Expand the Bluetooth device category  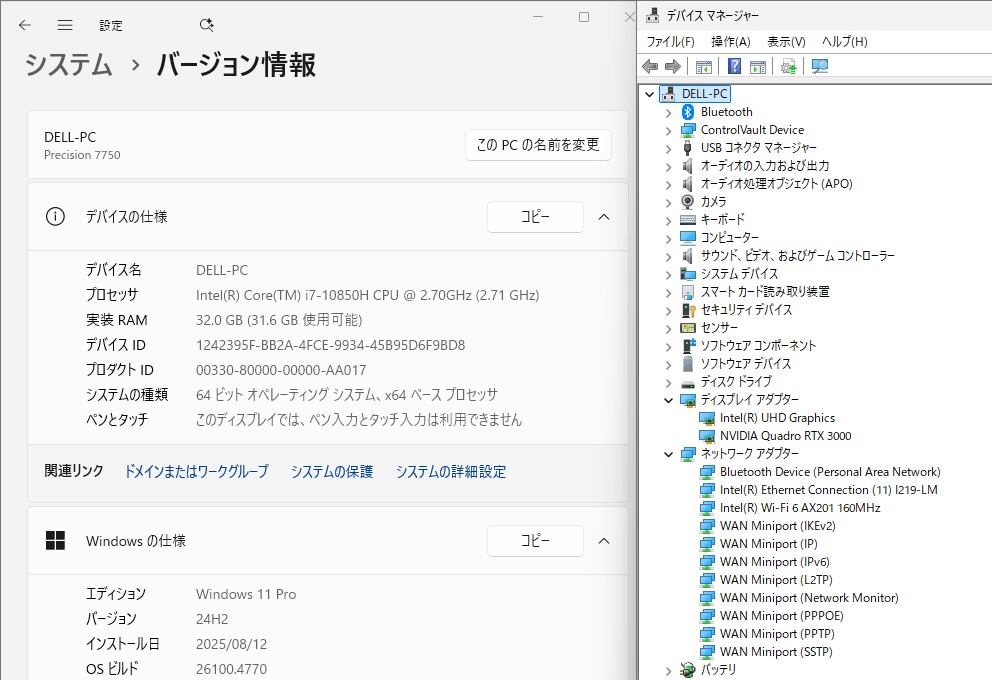669,112
